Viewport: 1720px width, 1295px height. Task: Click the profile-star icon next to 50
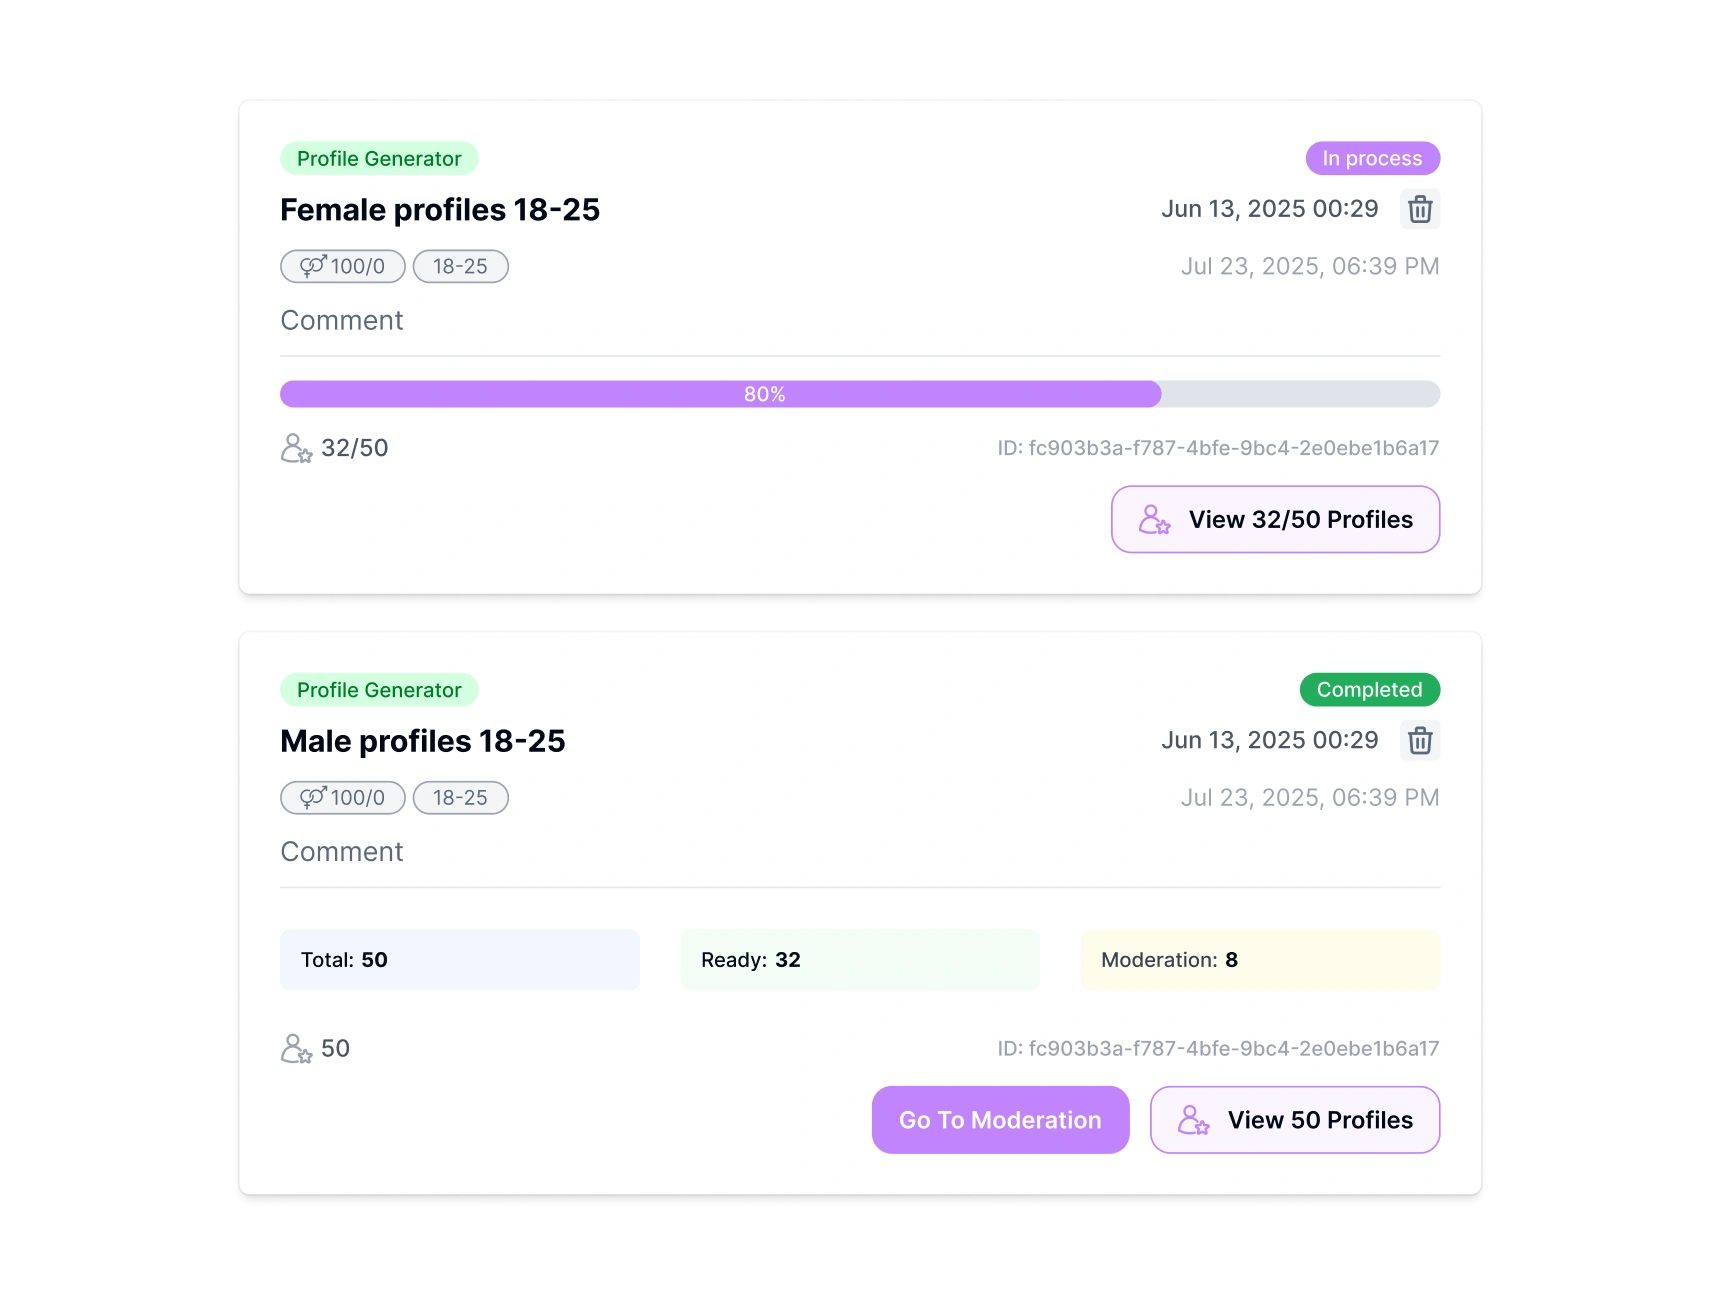(x=296, y=1048)
